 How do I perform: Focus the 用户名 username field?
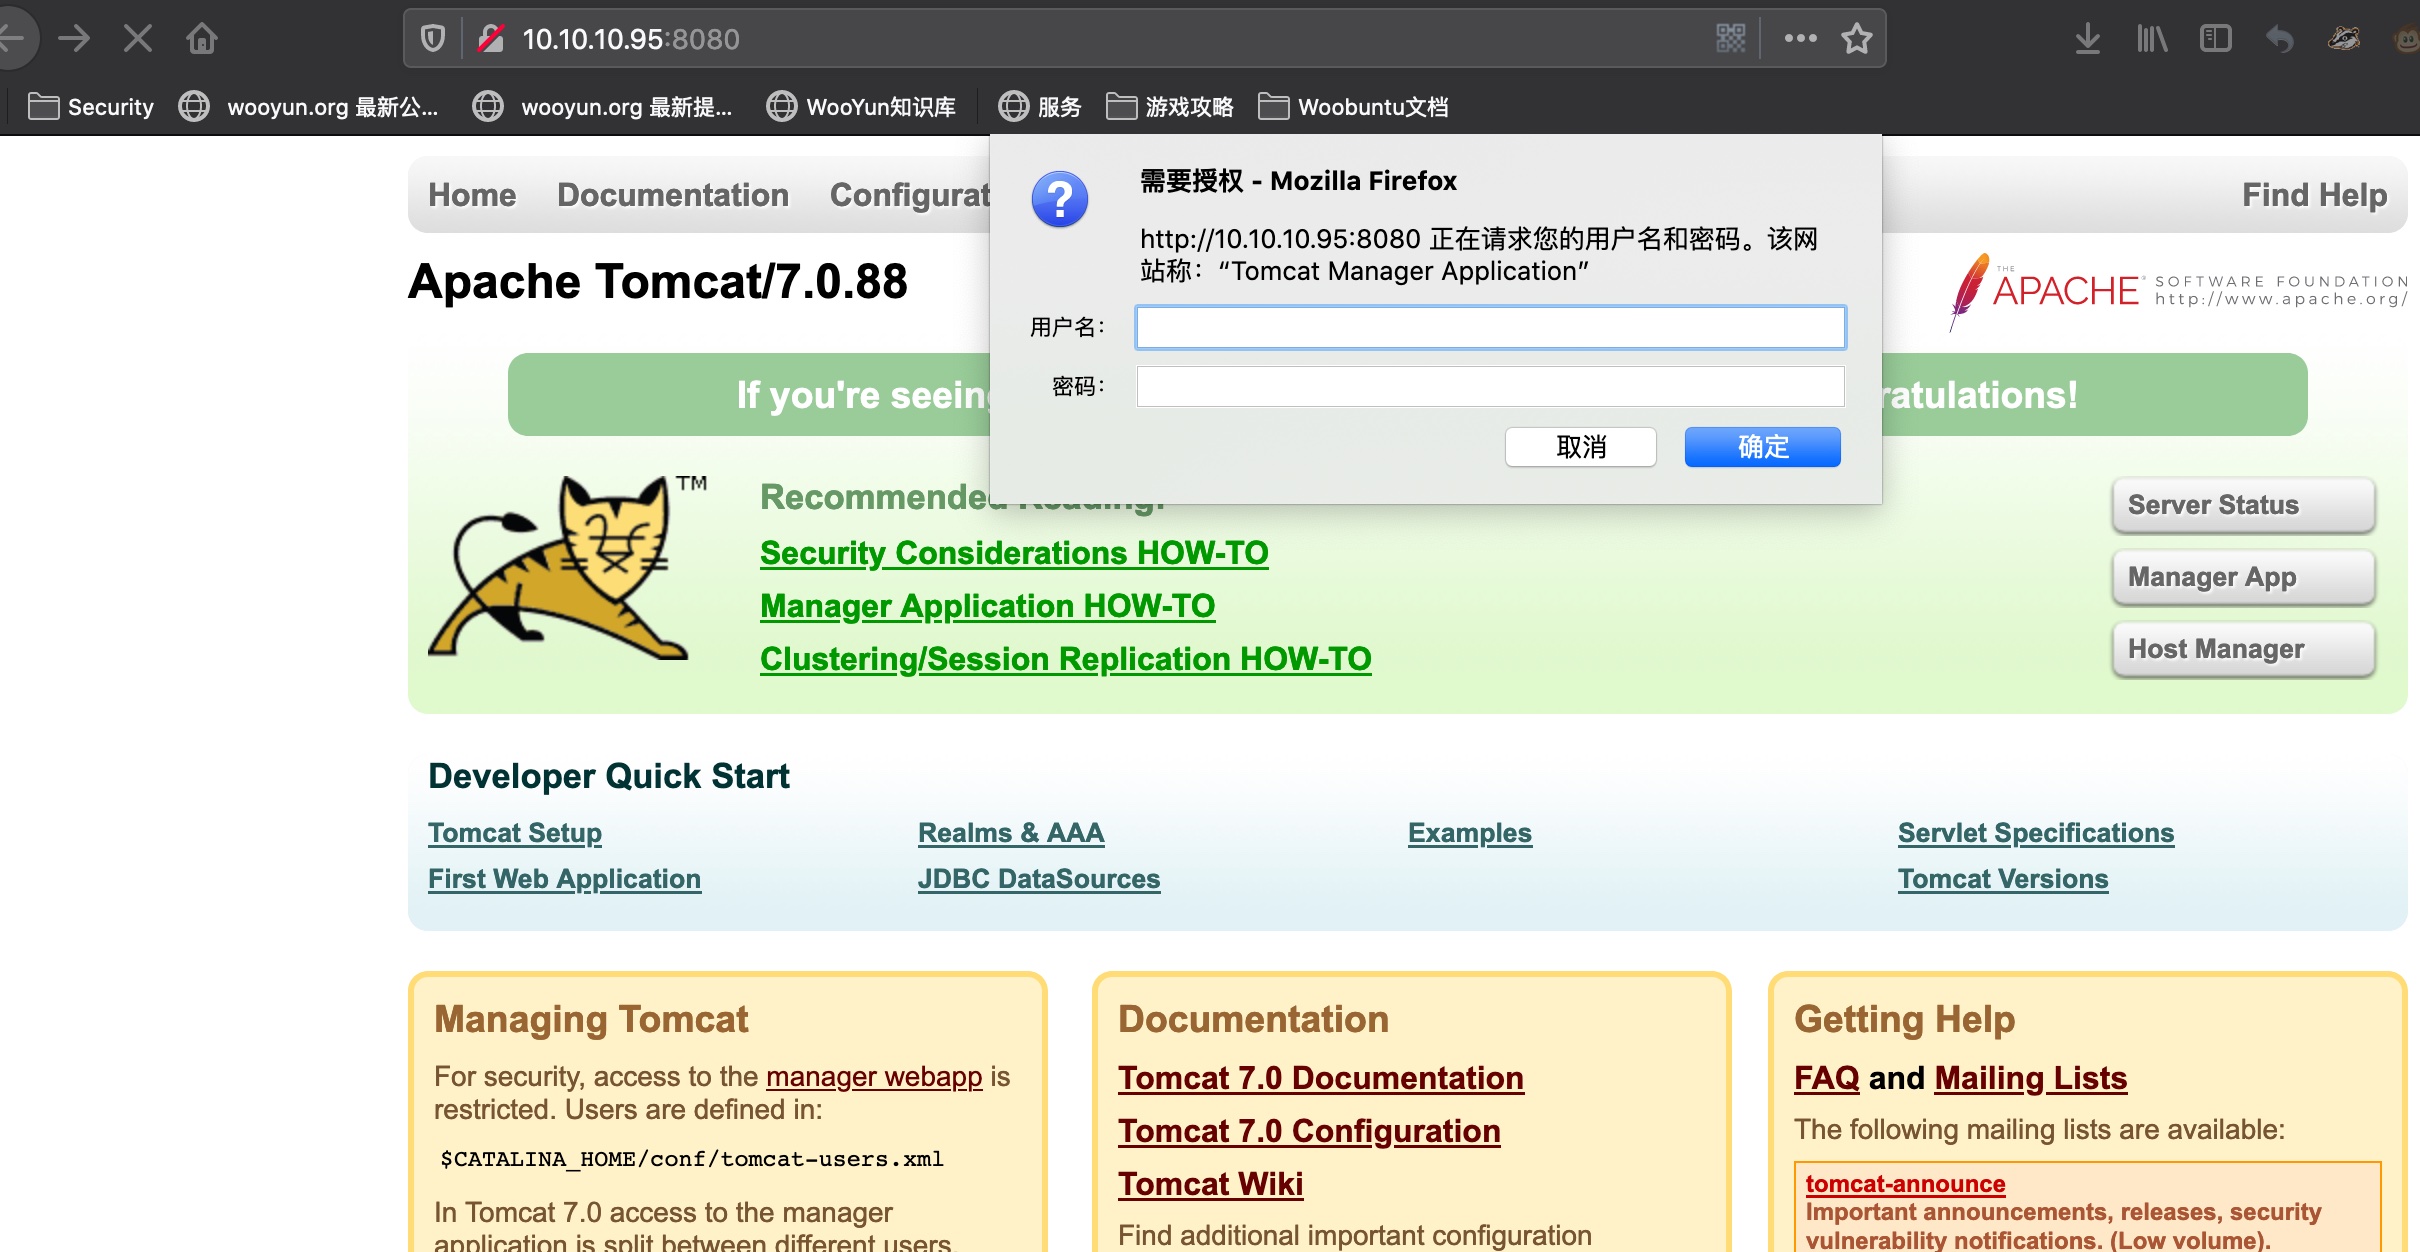click(1490, 328)
